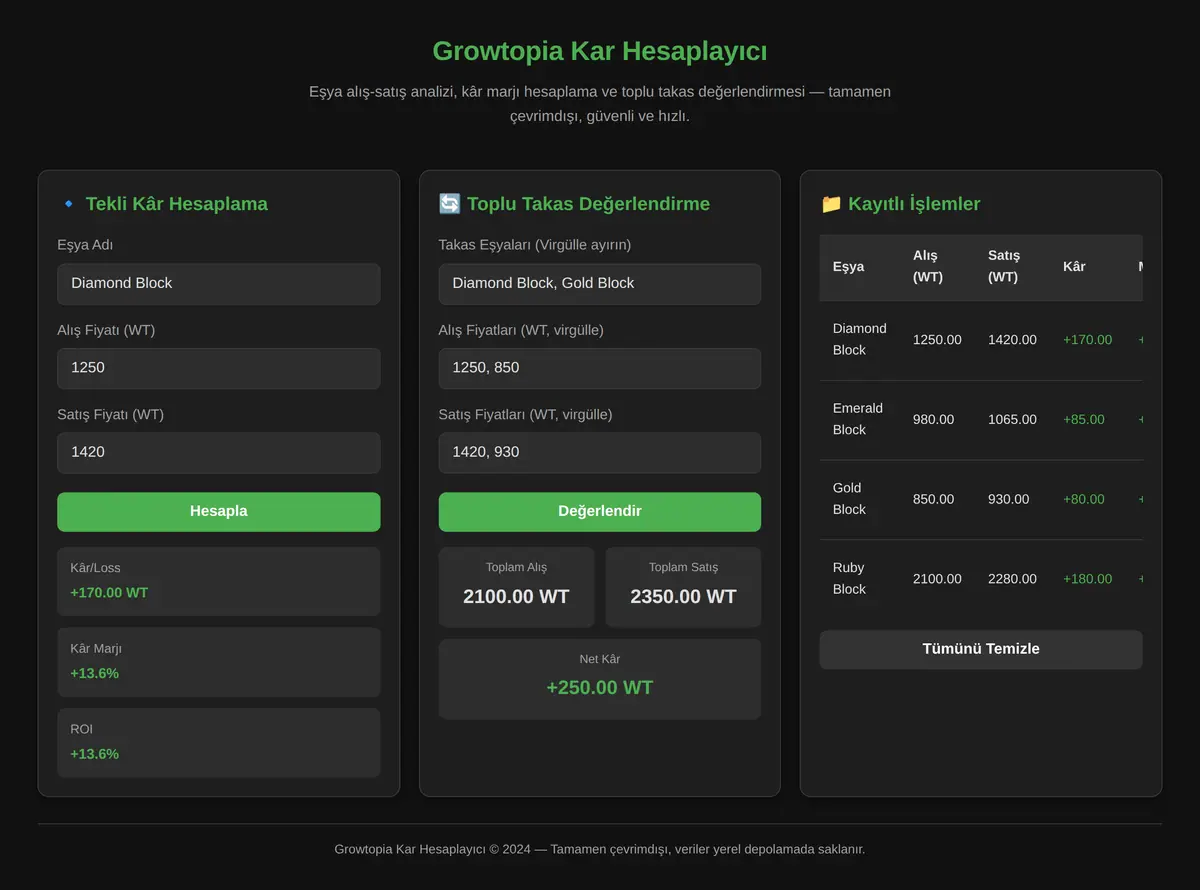Click the Toplam Alış 2100.00 WT card
Screen dimensions: 1200x890
[x=516, y=587]
